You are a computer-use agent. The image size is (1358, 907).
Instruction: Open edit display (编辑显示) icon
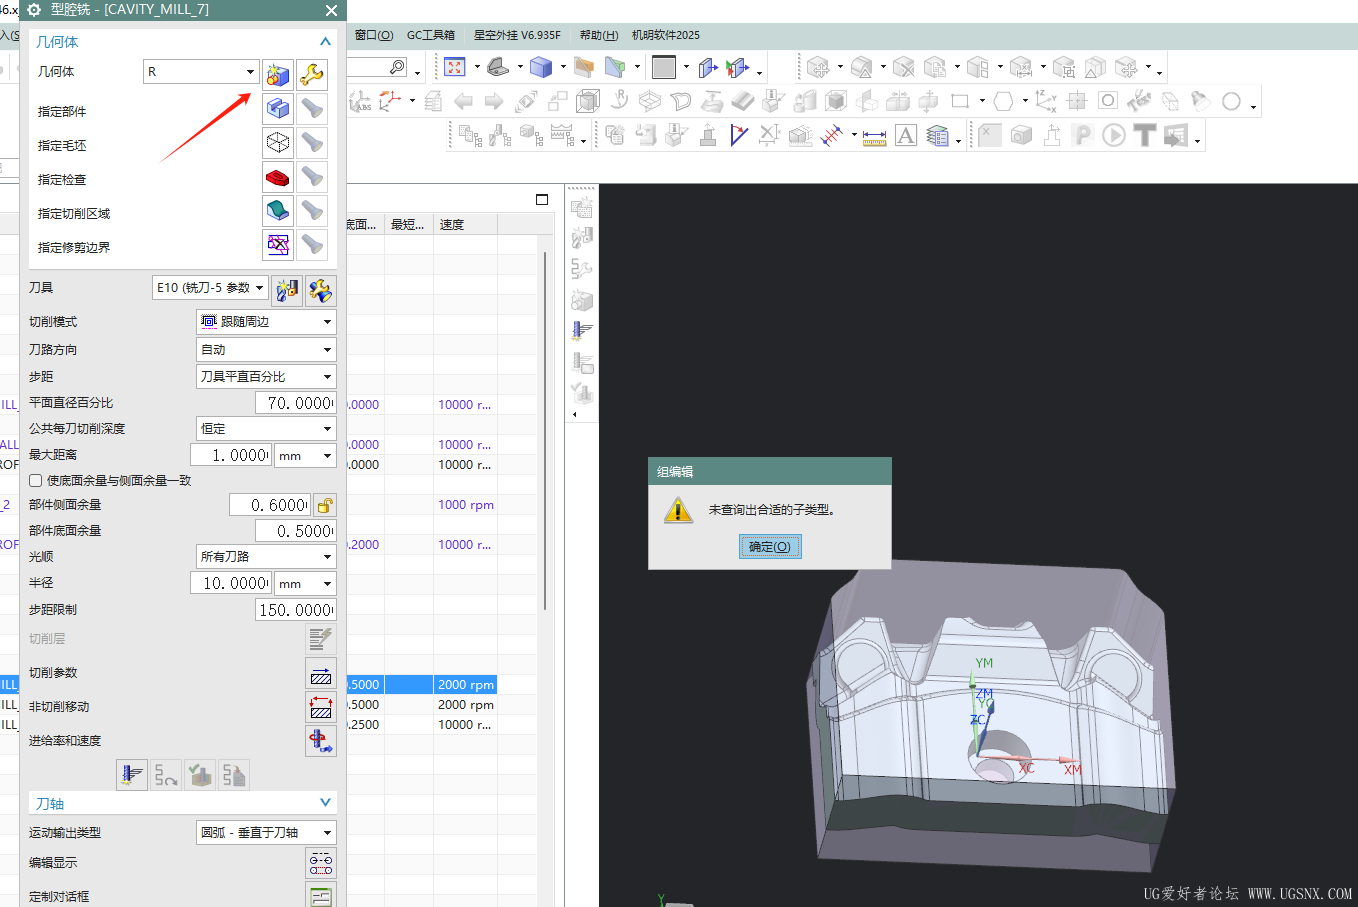321,863
